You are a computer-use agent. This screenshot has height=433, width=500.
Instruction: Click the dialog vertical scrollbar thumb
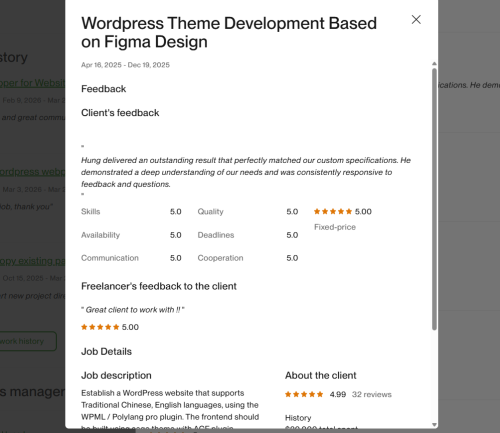click(x=434, y=199)
